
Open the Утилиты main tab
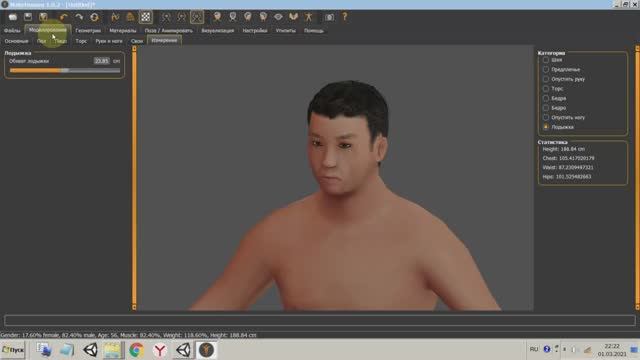pos(286,31)
